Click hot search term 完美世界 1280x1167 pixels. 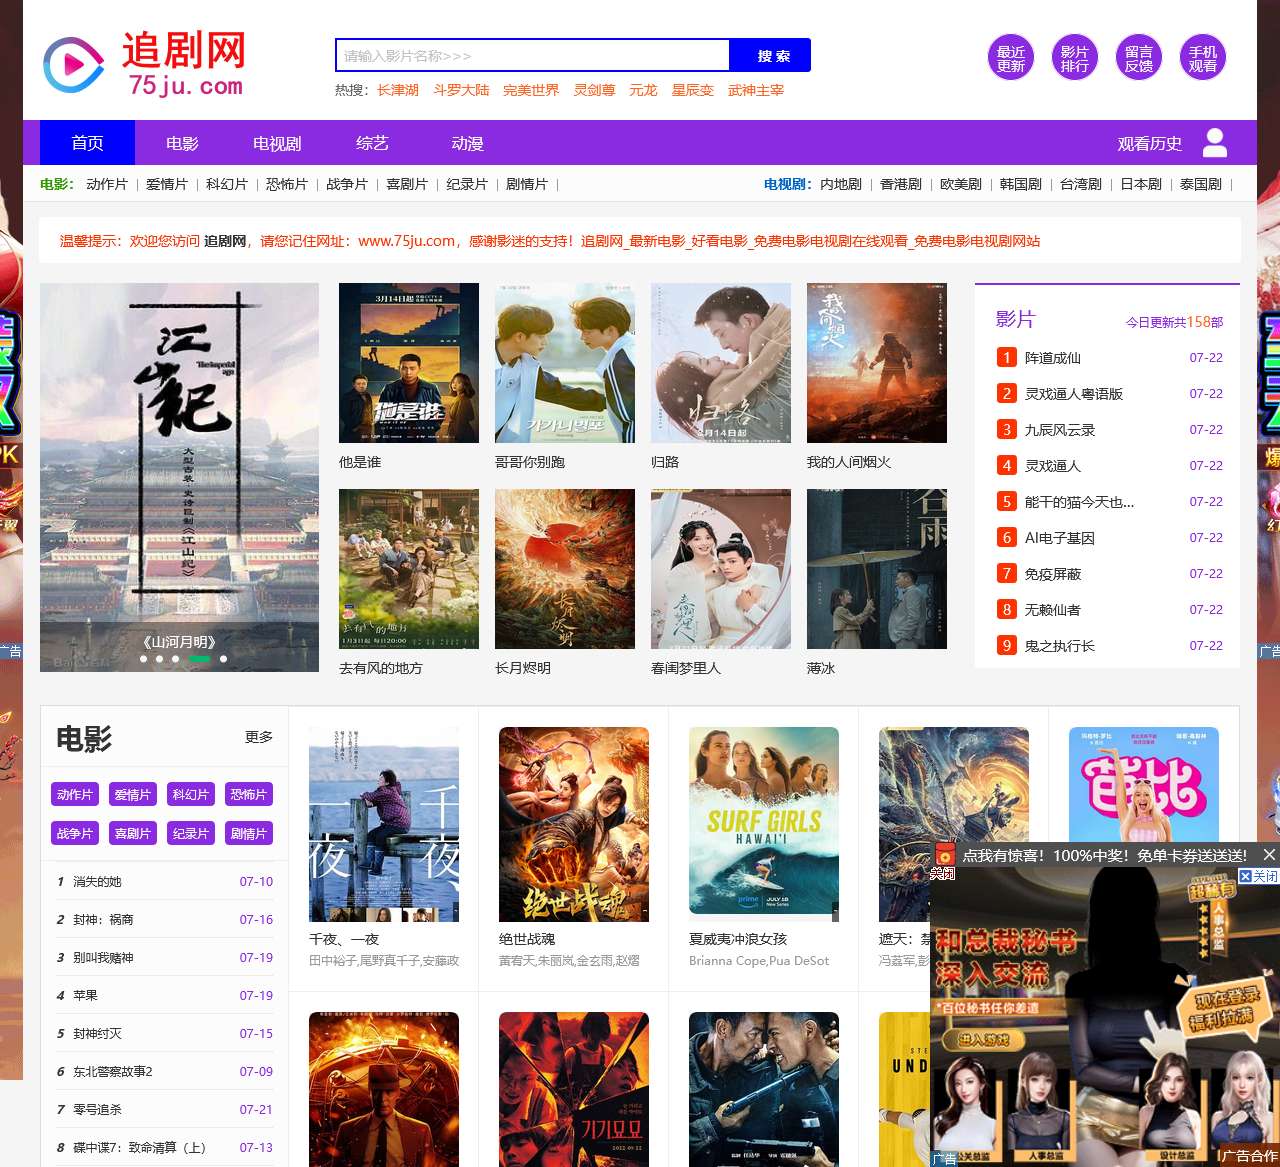[531, 90]
